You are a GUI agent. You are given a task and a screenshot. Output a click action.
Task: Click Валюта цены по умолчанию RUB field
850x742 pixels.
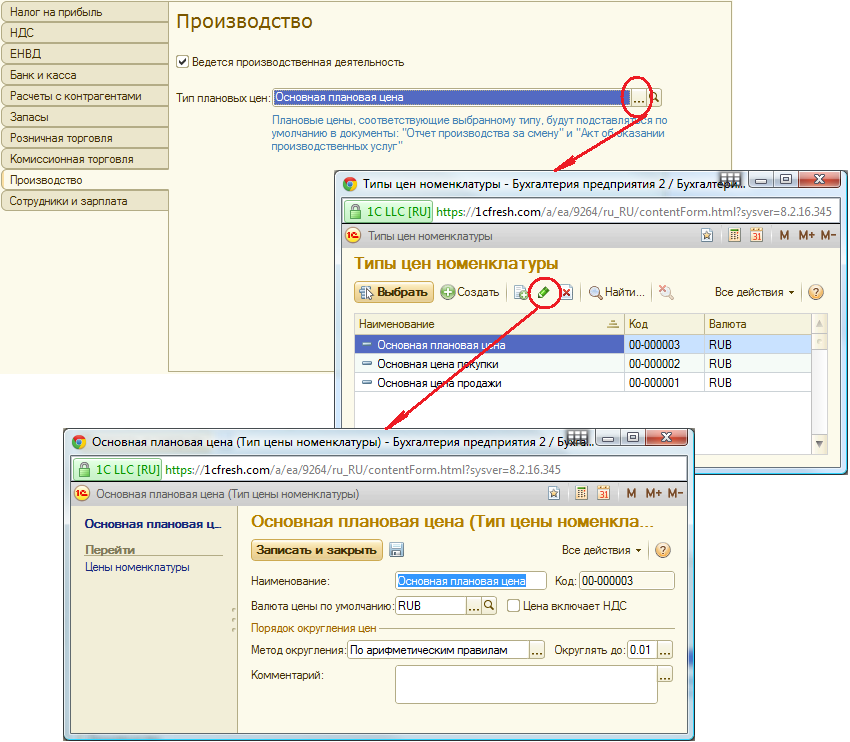coord(431,606)
